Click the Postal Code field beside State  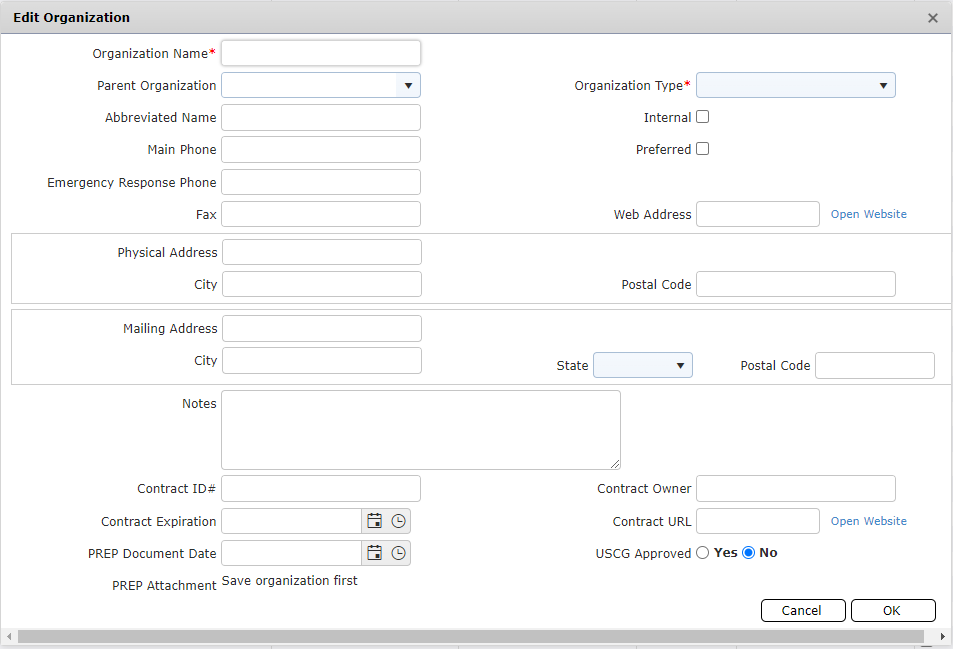click(x=875, y=365)
